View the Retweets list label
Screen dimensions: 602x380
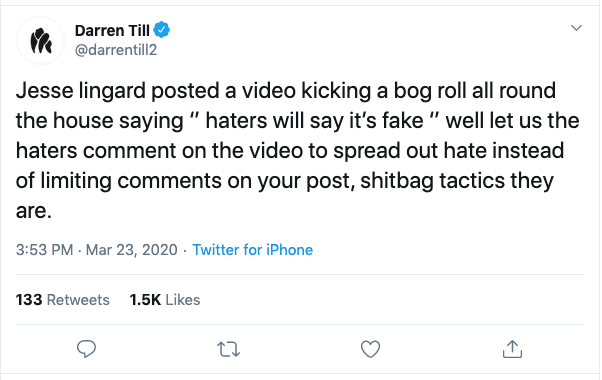[78, 300]
